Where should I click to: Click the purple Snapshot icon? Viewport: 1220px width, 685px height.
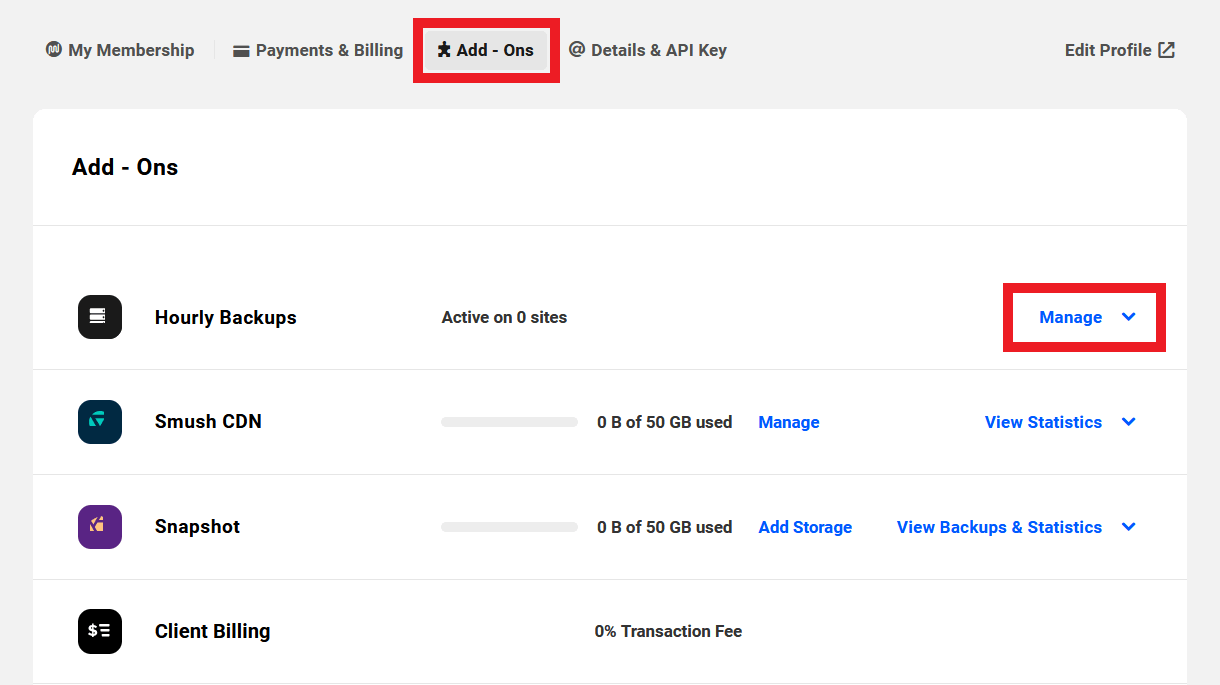click(100, 527)
